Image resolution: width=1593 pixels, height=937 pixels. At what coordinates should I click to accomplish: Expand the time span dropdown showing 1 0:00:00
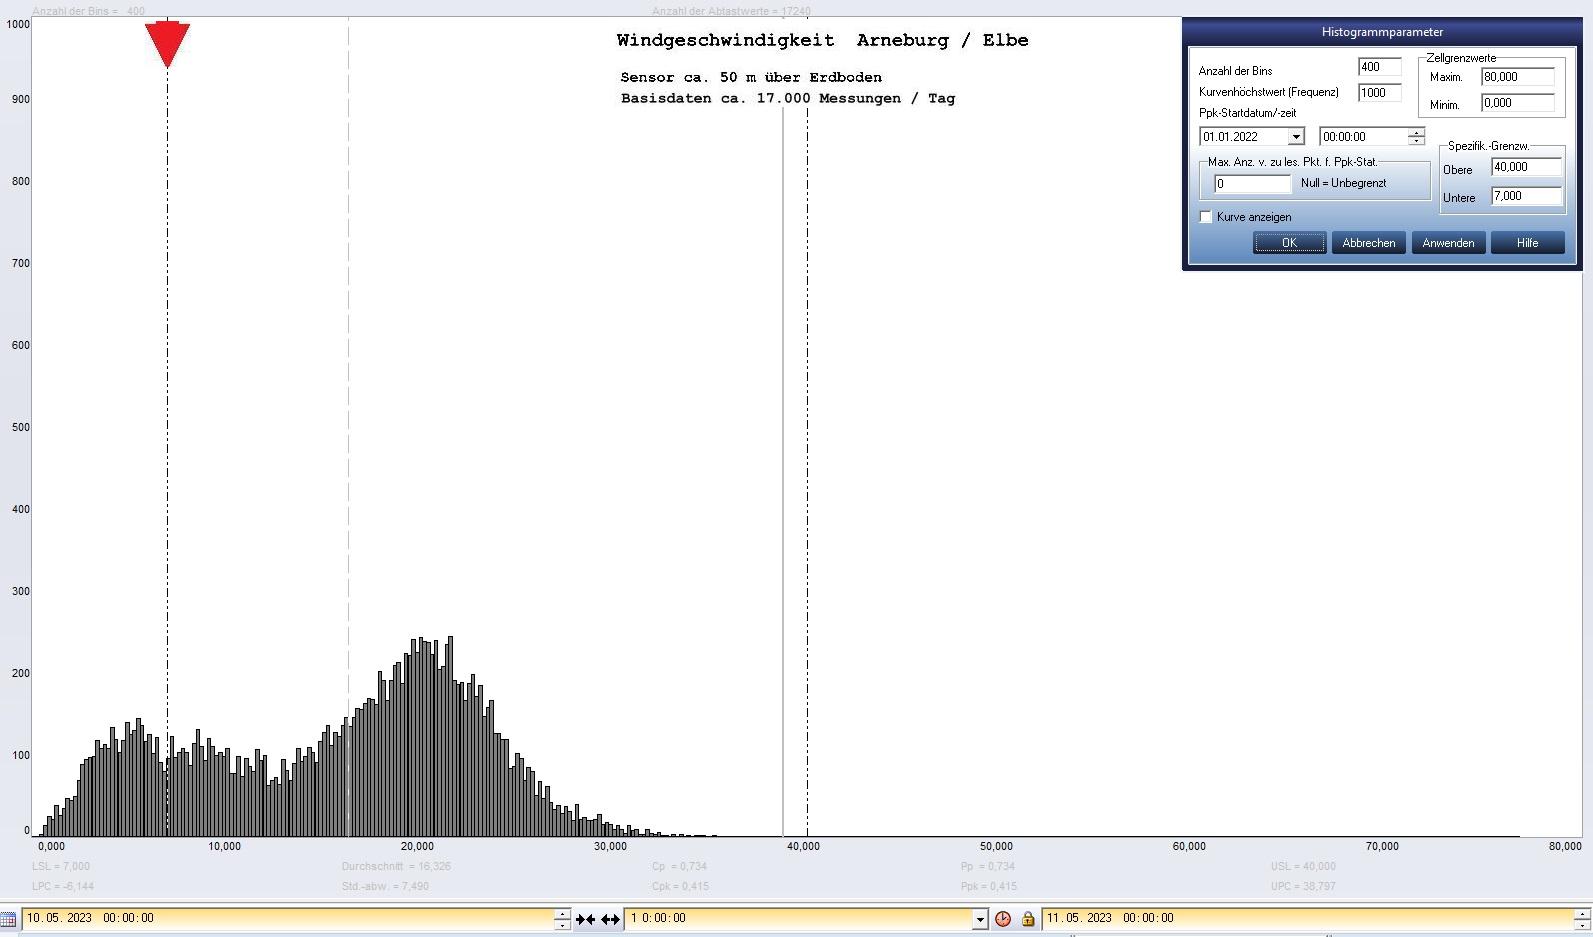pyautogui.click(x=979, y=919)
